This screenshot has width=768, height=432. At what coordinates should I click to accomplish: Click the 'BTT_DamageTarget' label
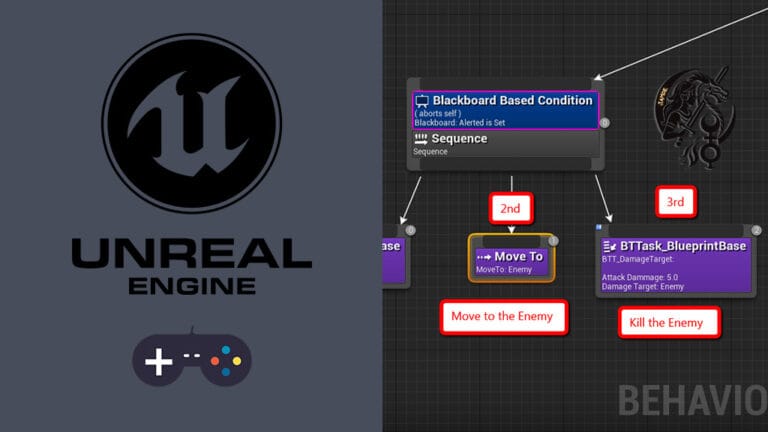tap(638, 259)
